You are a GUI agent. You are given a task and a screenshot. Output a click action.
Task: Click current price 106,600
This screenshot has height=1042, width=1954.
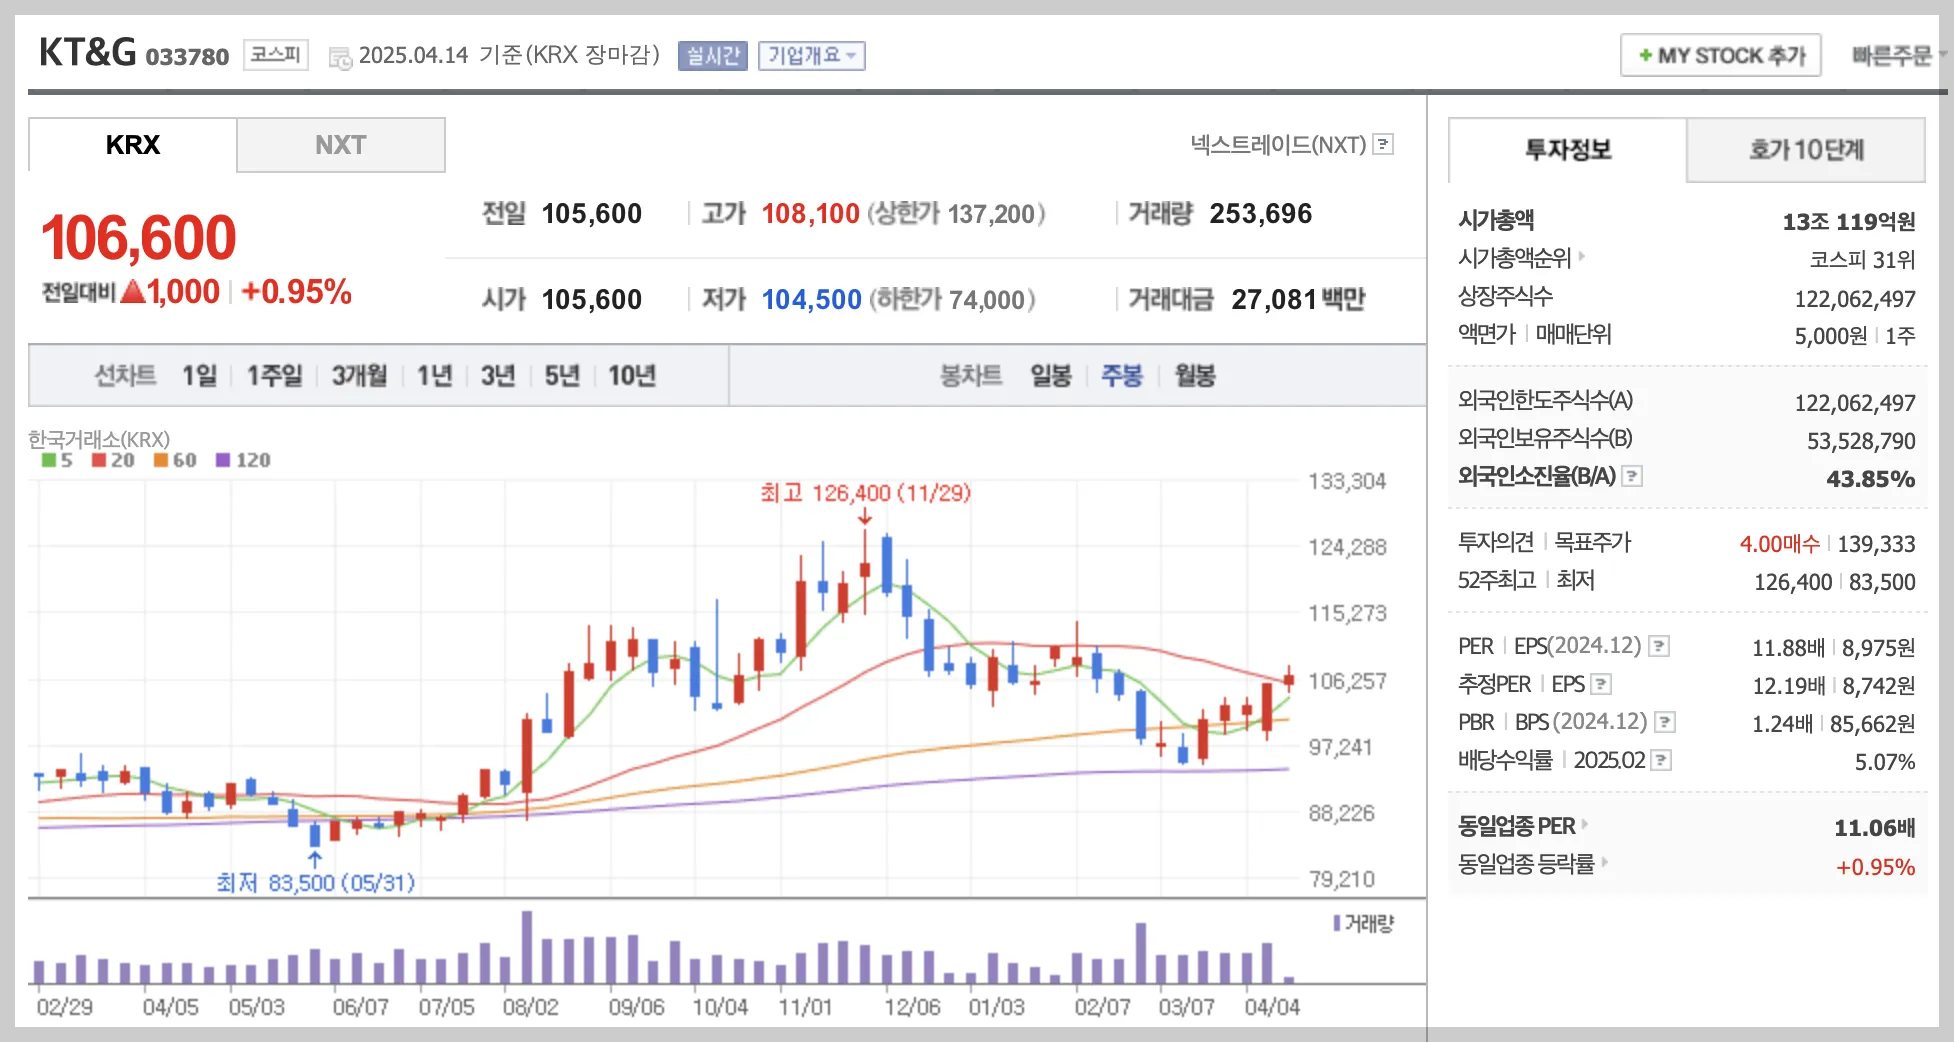coord(139,238)
